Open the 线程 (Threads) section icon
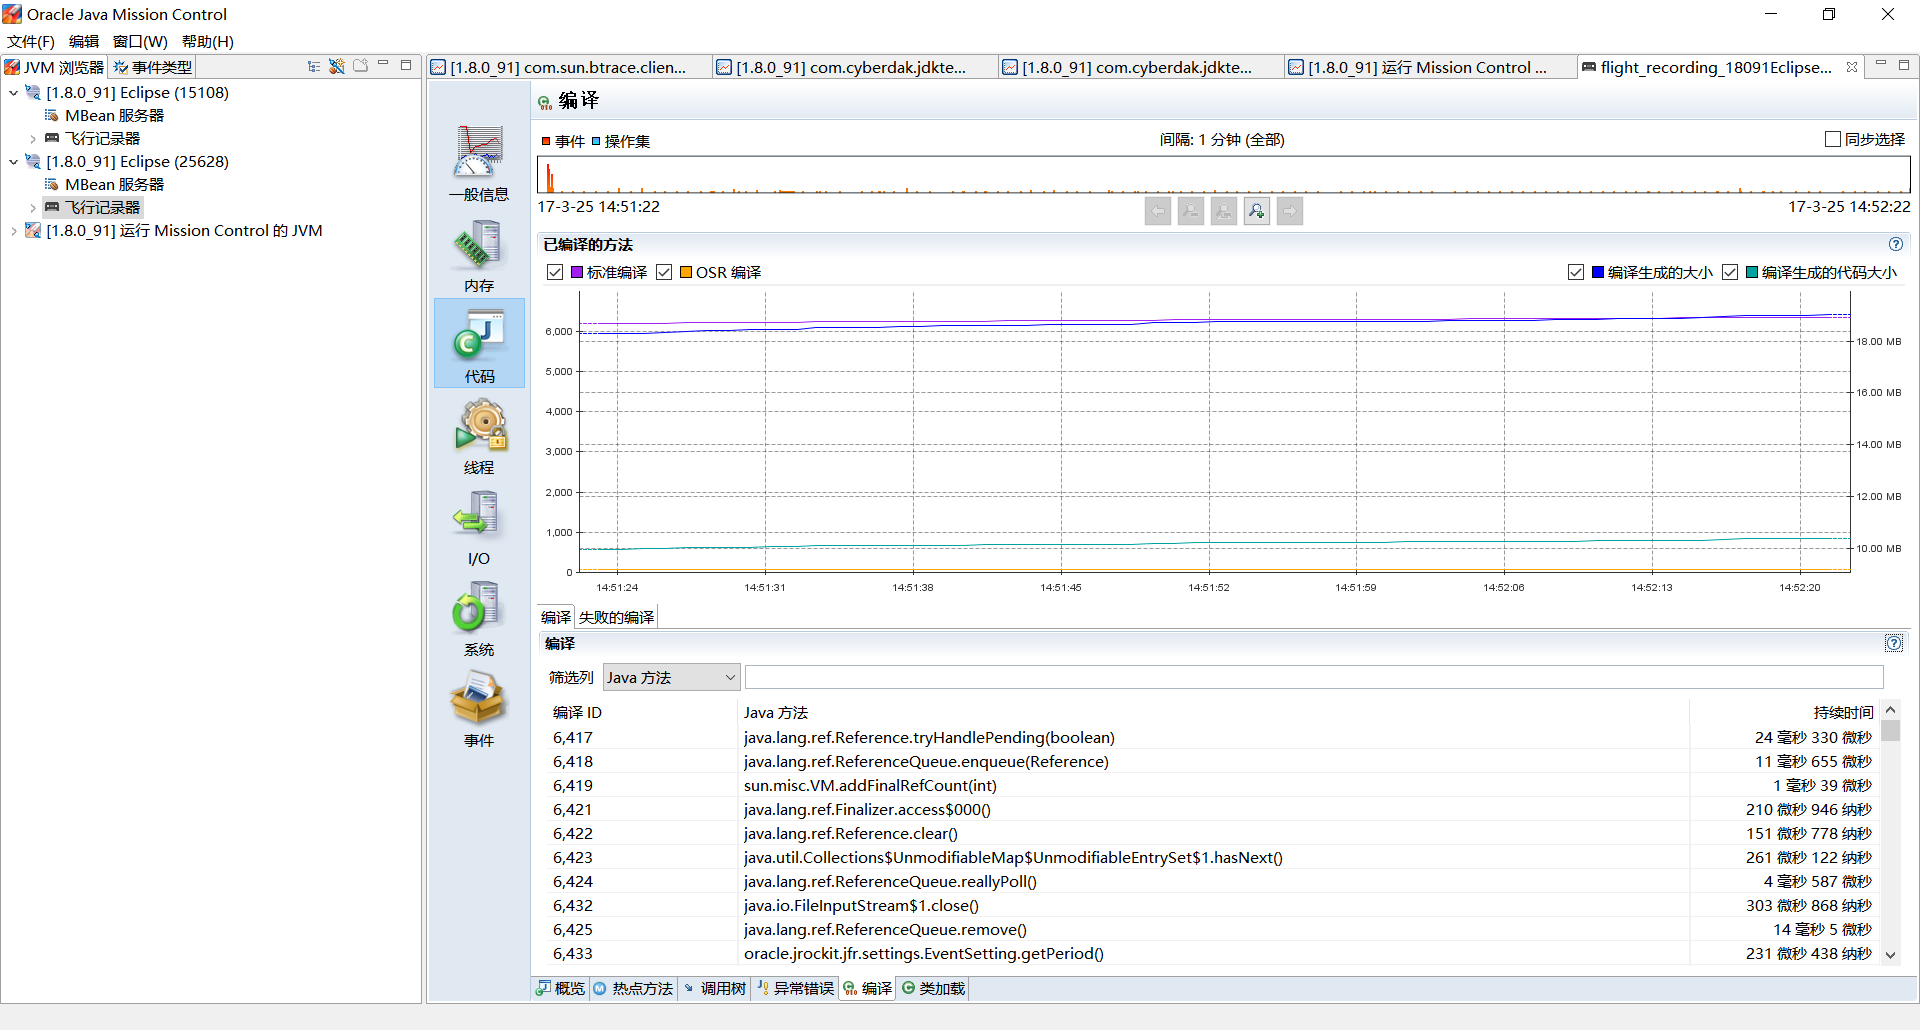 pyautogui.click(x=479, y=436)
